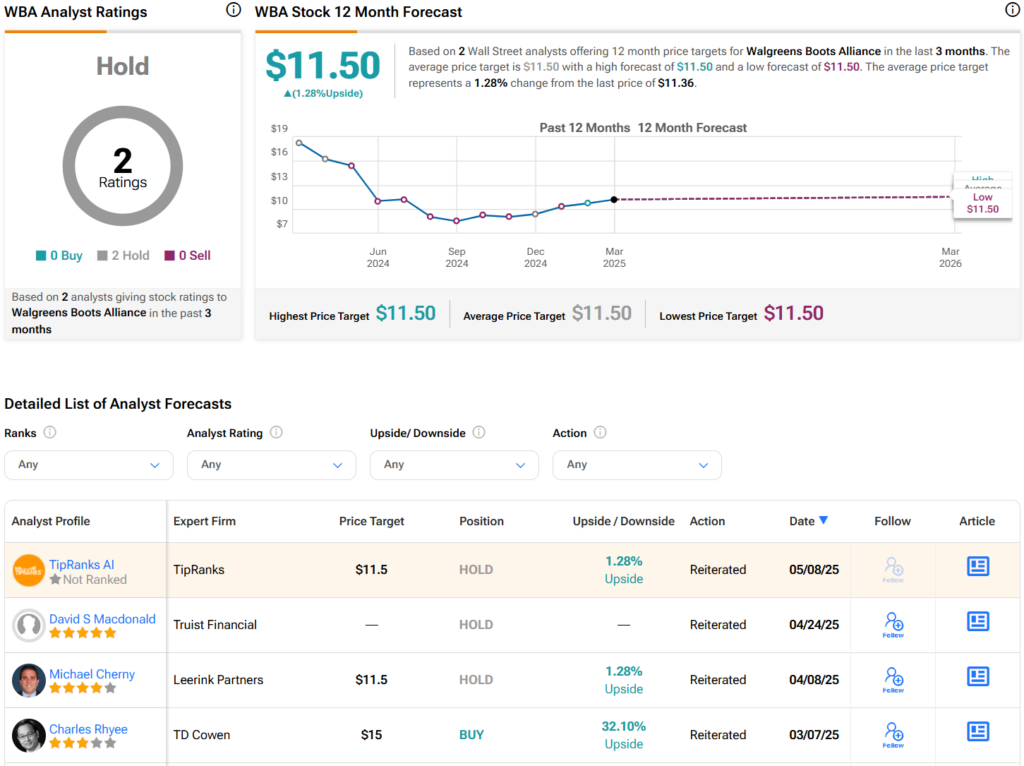Click the Action column header
Image resolution: width=1024 pixels, height=766 pixels.
pos(707,521)
